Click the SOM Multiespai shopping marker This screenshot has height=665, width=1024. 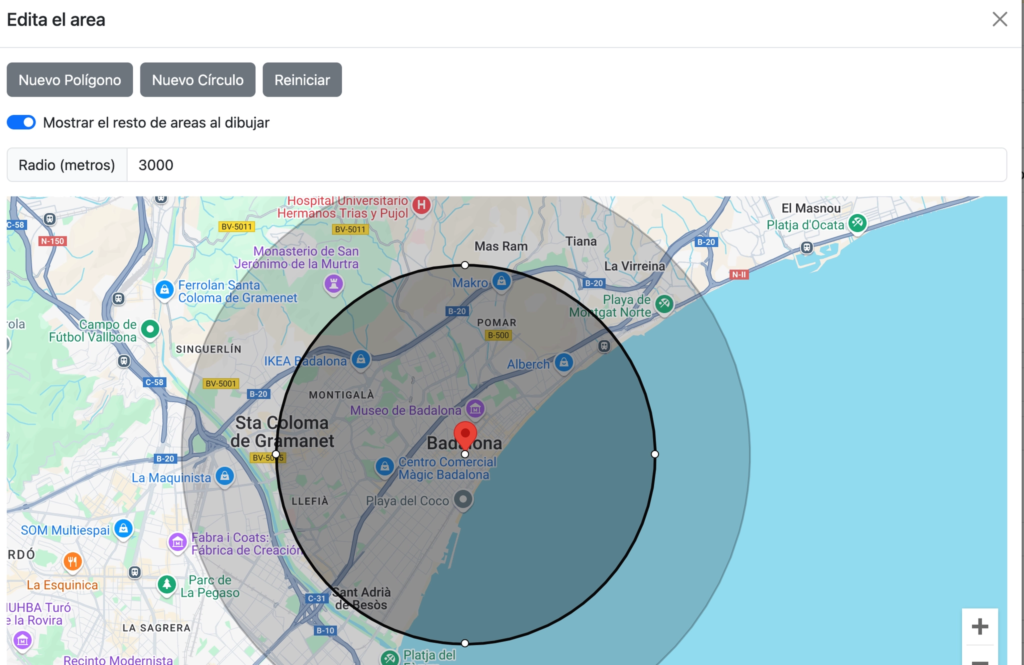pyautogui.click(x=123, y=528)
